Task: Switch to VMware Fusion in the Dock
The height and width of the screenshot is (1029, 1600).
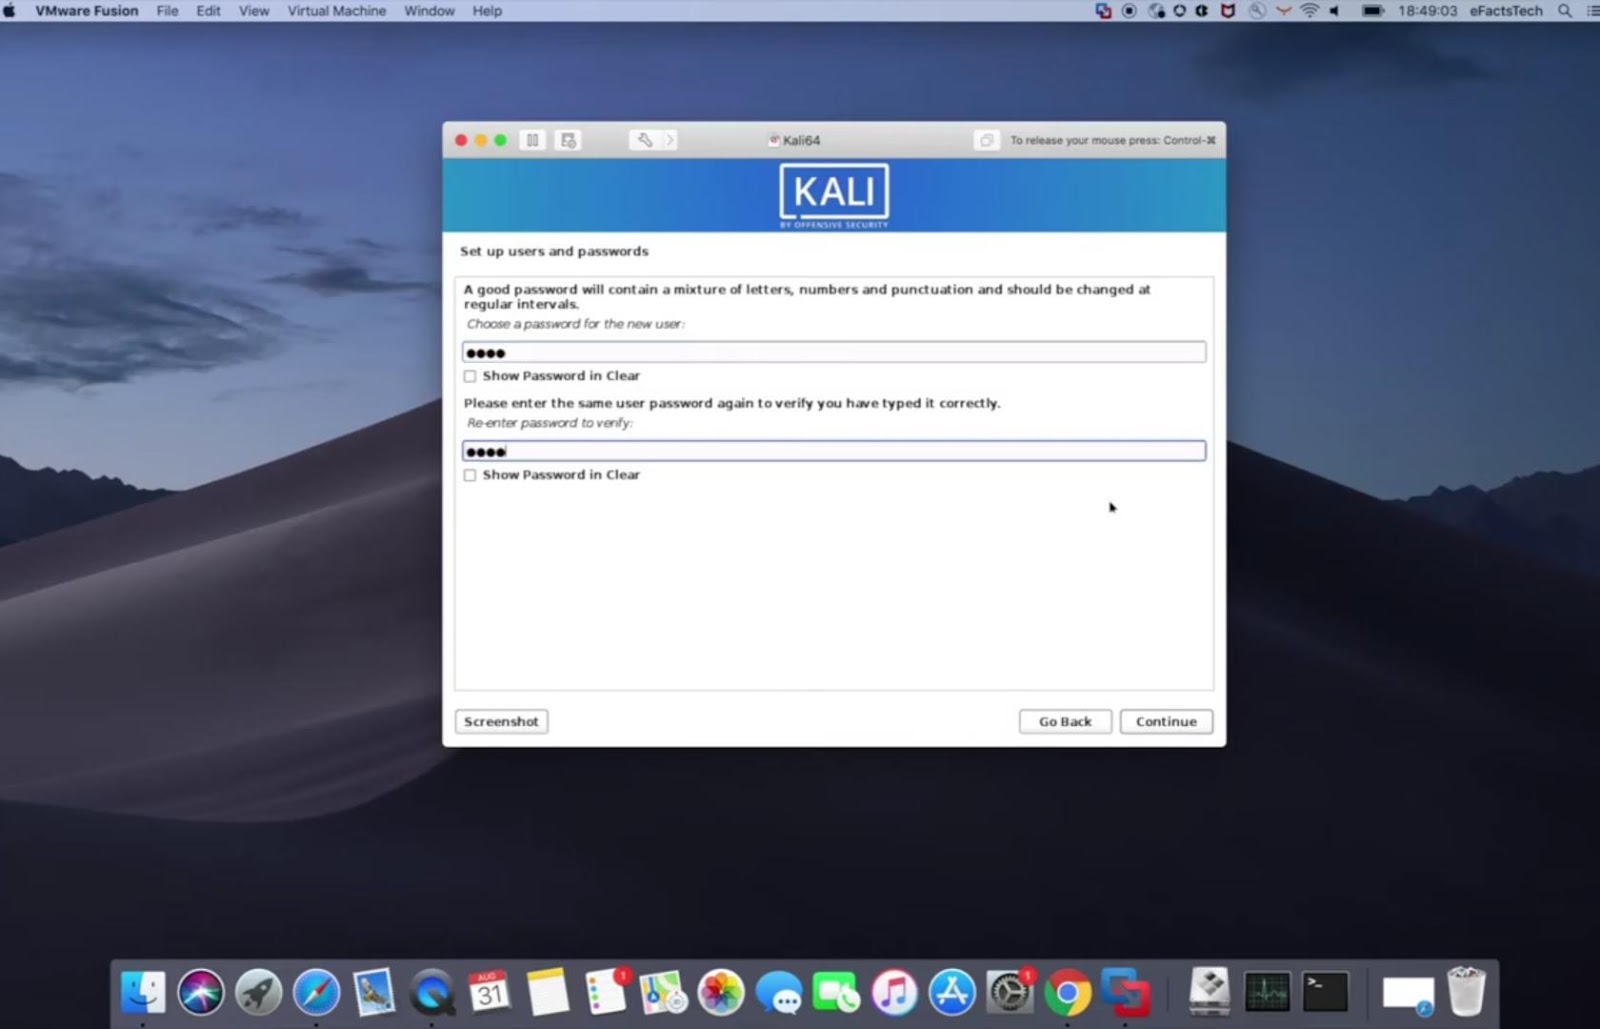Action: (x=1125, y=992)
